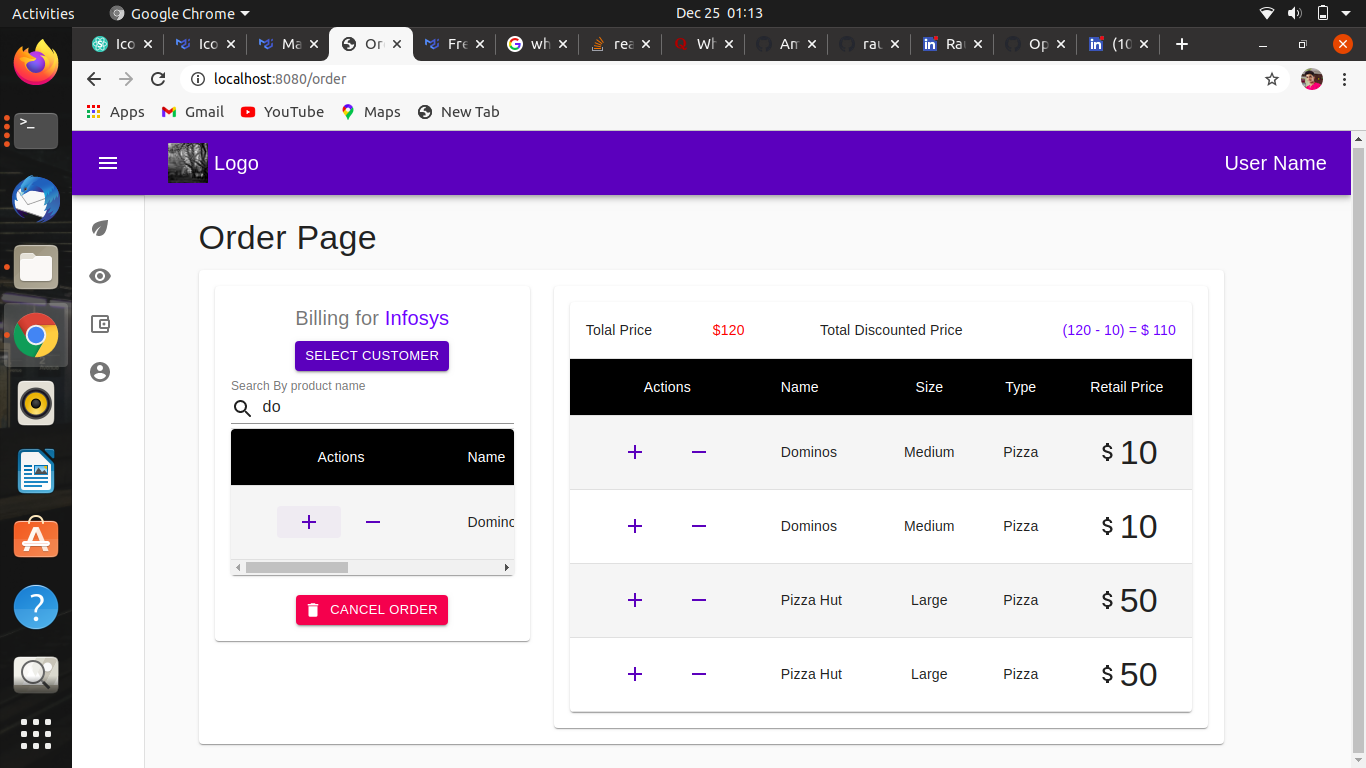Increment quantity of Dominos in search results

pyautogui.click(x=308, y=521)
